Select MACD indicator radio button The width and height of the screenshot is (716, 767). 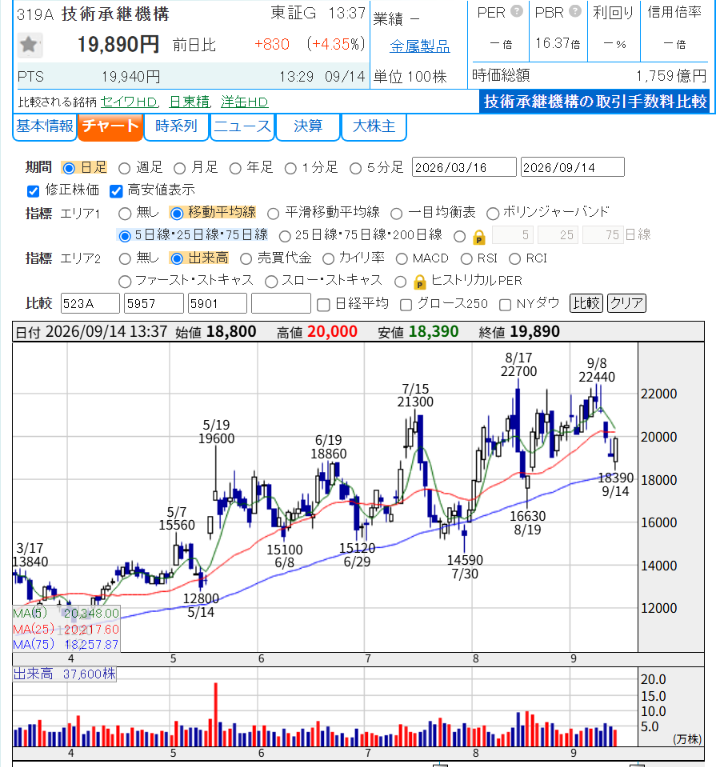[402, 259]
